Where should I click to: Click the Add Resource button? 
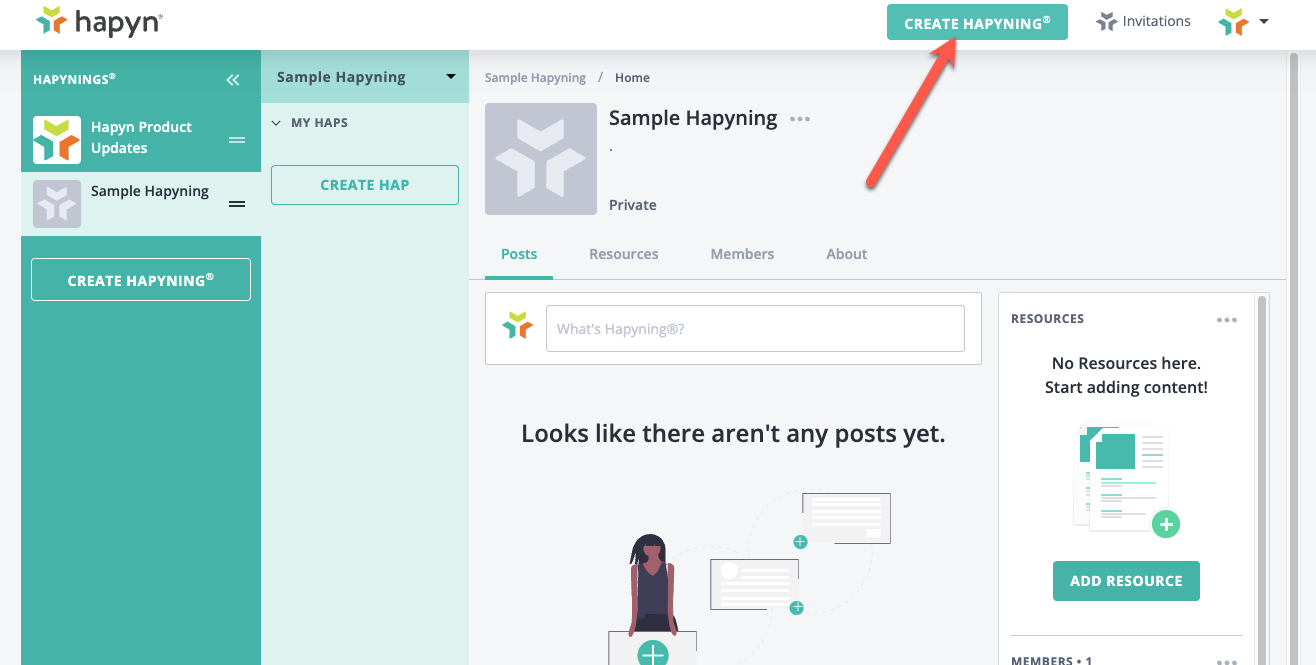pyautogui.click(x=1126, y=581)
